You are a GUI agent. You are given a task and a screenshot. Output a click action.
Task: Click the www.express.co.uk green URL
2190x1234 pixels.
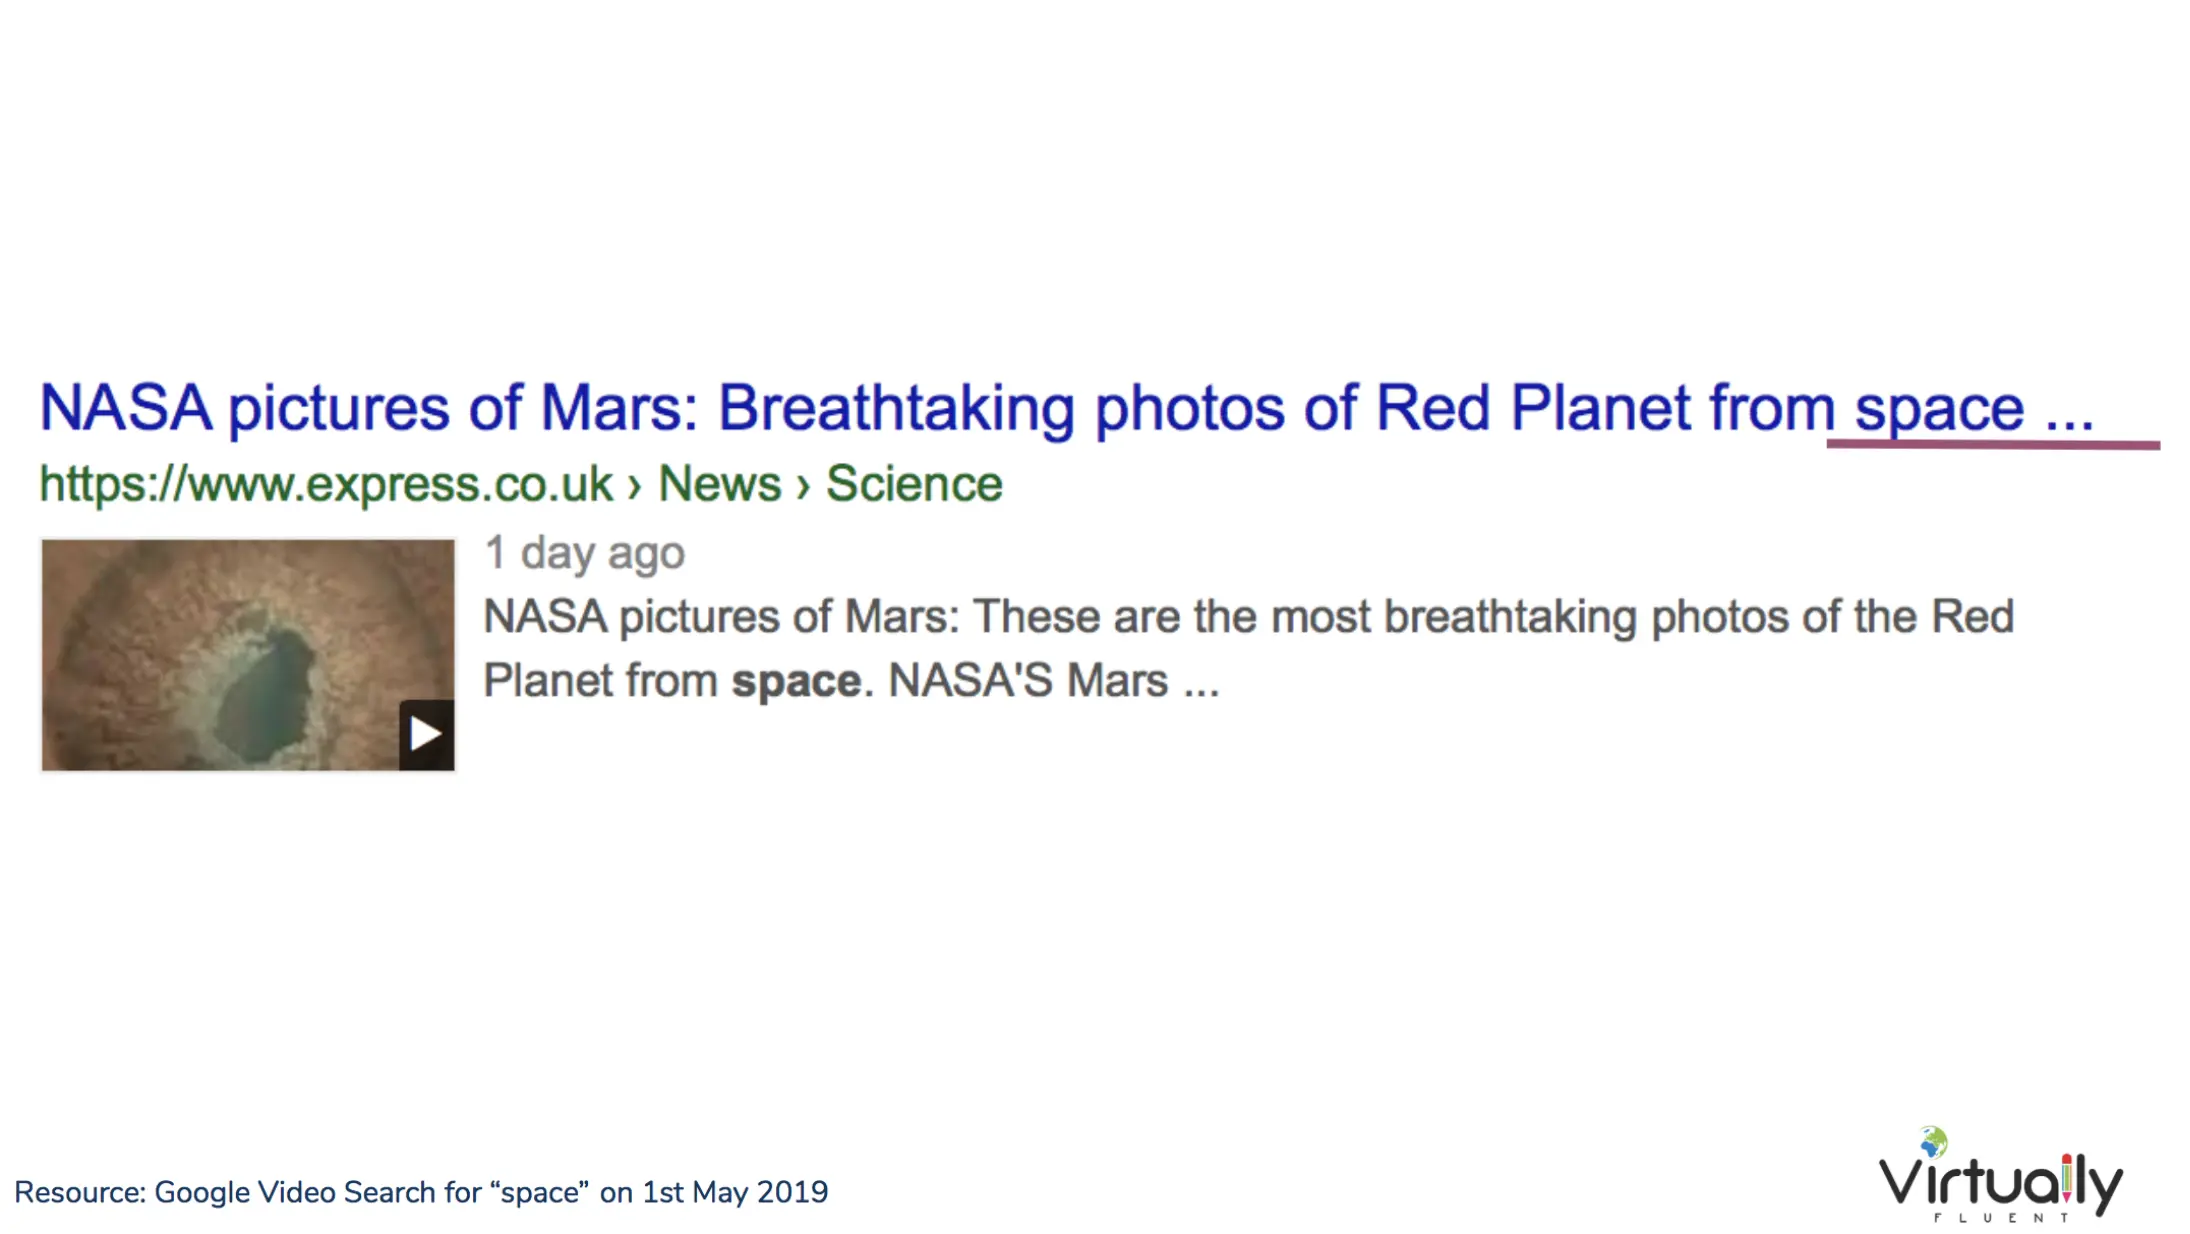coord(326,485)
